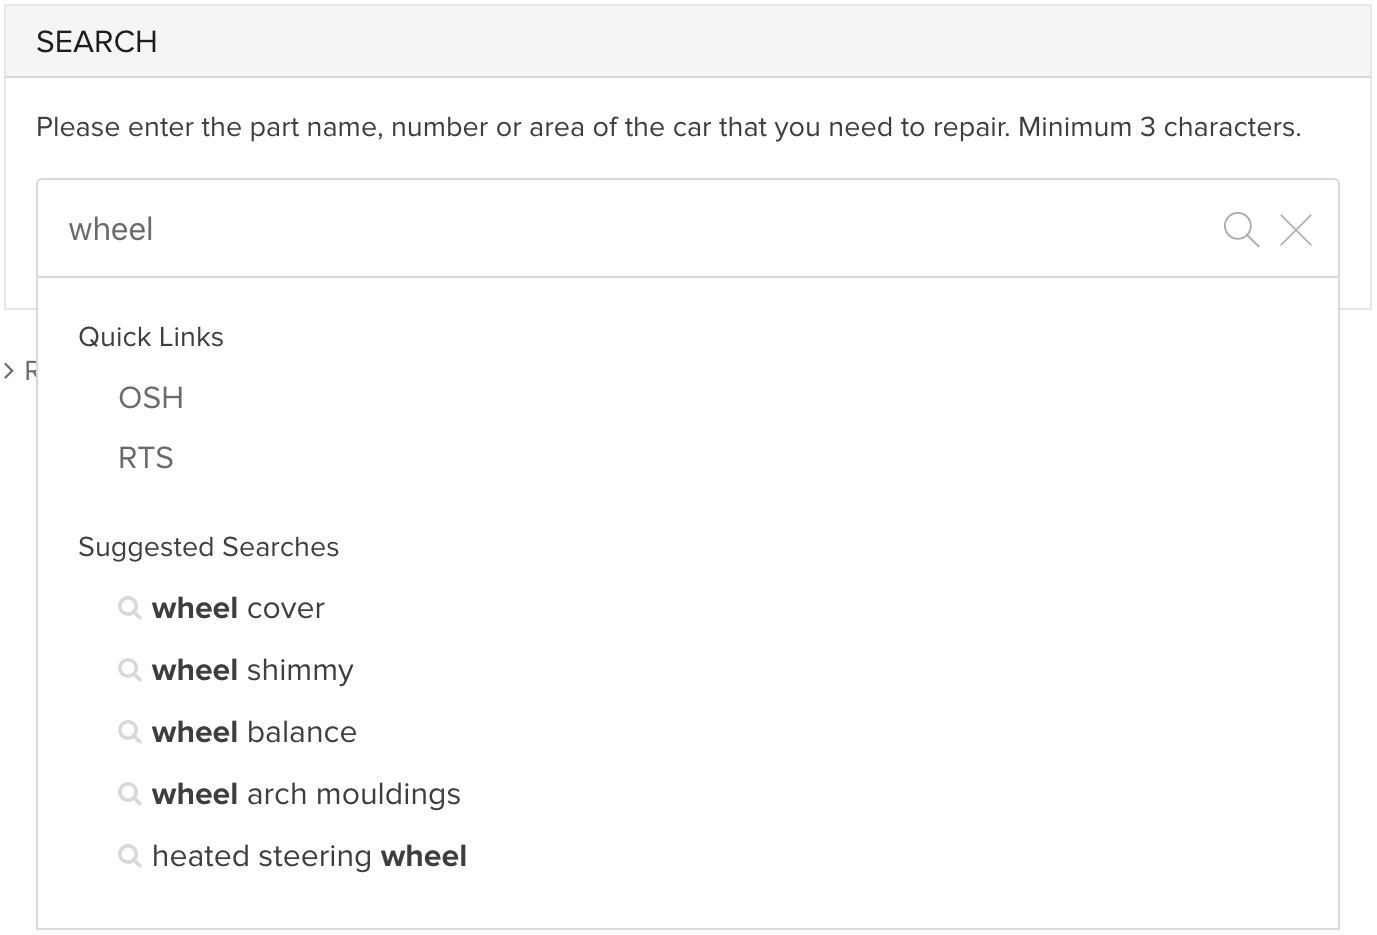
Task: Choose the "heated steering wheel" suggestion
Action: click(x=309, y=856)
